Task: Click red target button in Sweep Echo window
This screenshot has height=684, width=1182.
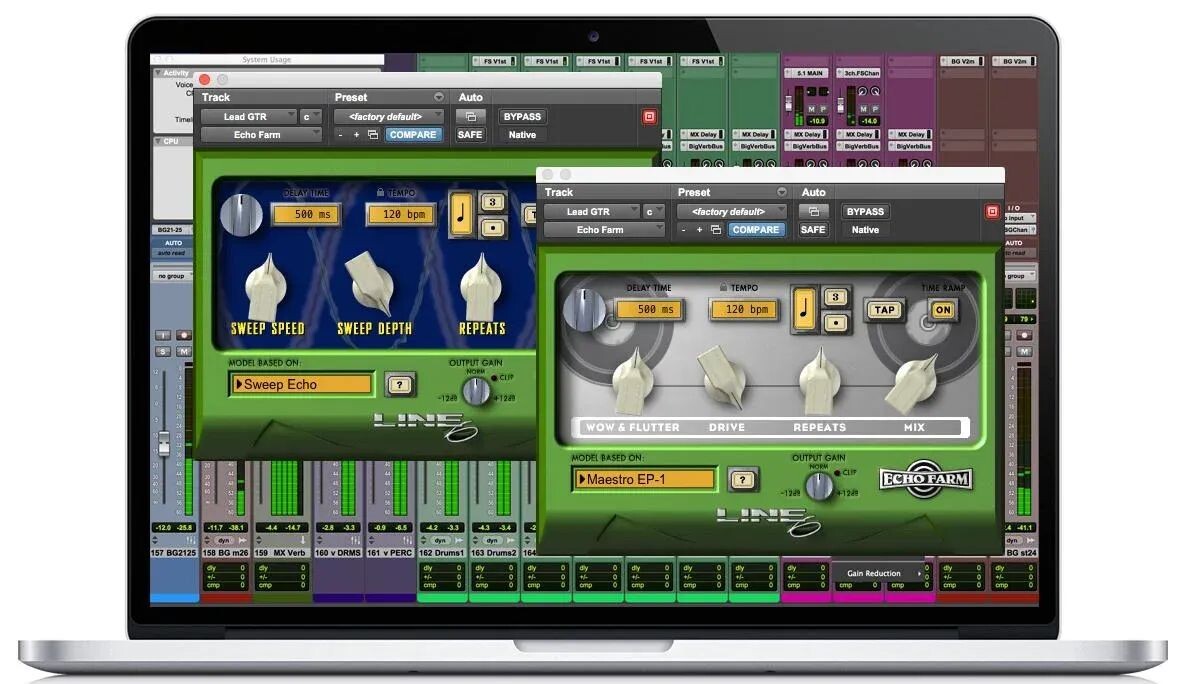Action: 649,117
